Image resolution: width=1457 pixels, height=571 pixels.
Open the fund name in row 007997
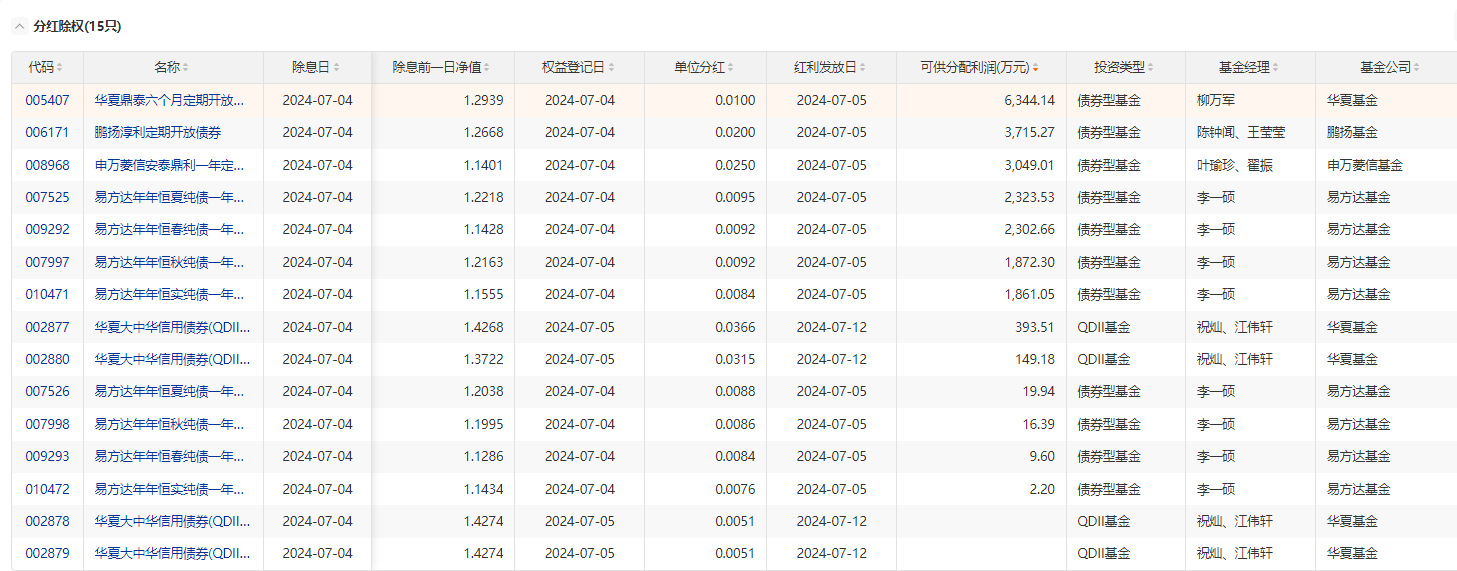click(169, 262)
